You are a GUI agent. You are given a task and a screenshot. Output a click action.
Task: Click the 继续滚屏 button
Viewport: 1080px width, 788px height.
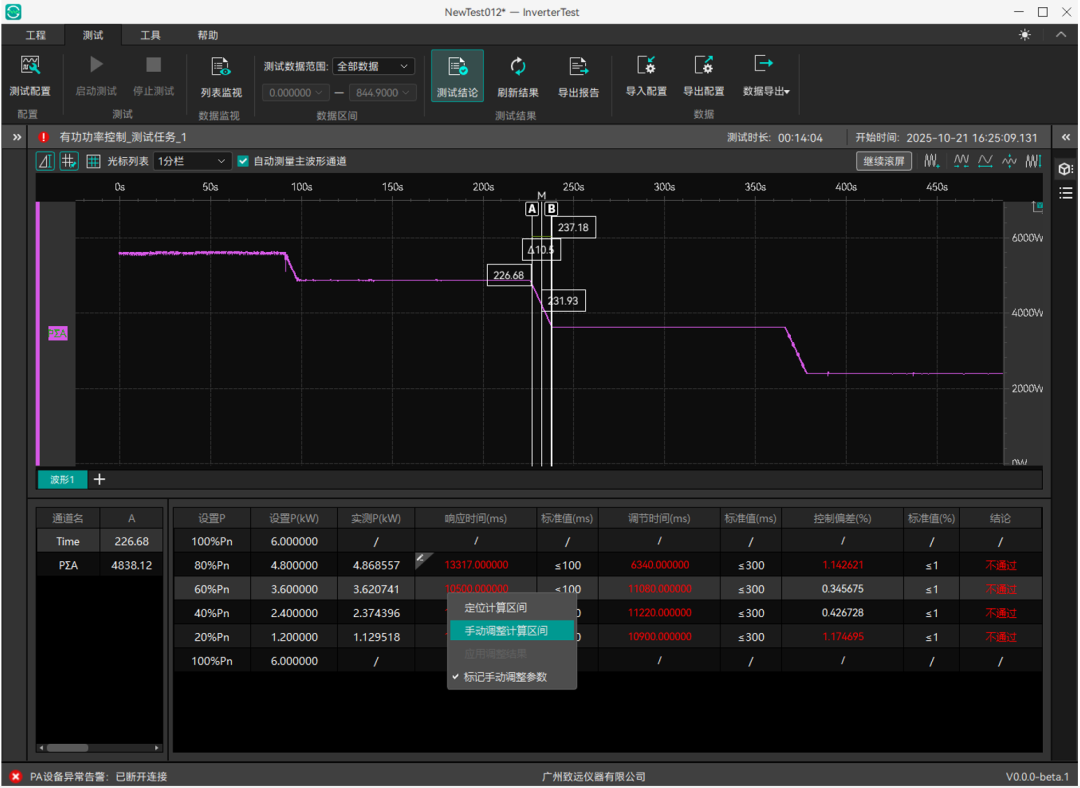pos(883,161)
